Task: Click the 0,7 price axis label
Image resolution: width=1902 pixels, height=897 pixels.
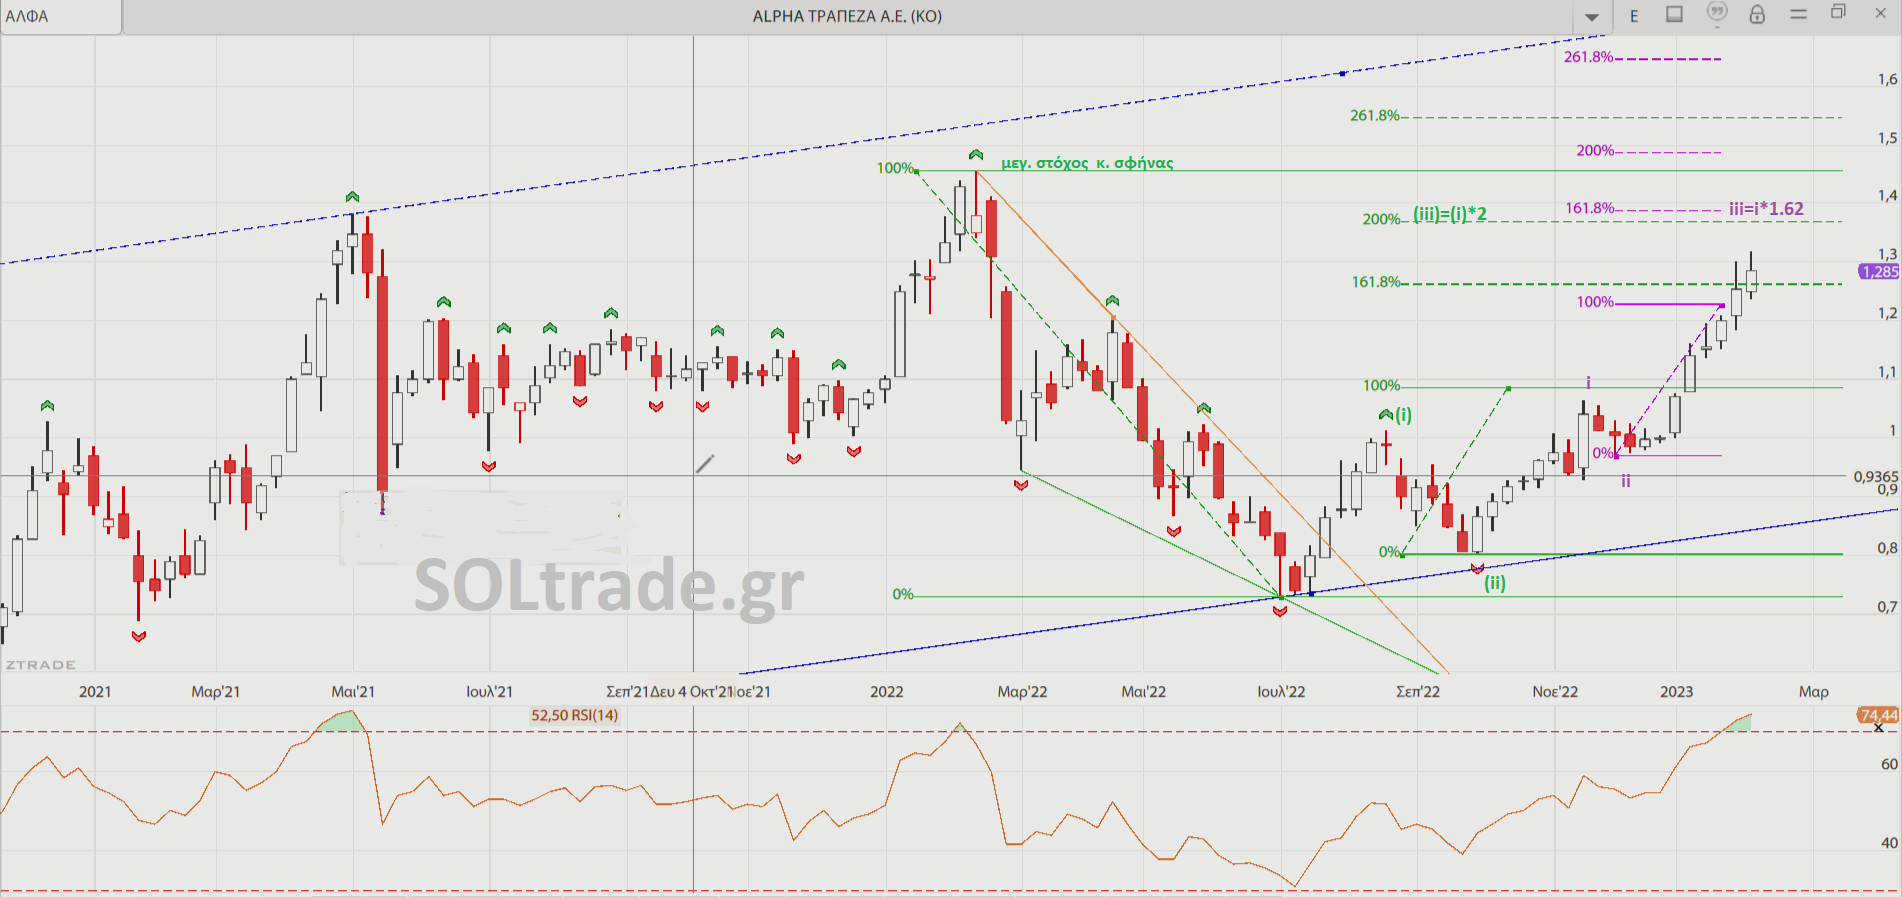Action: [1887, 607]
